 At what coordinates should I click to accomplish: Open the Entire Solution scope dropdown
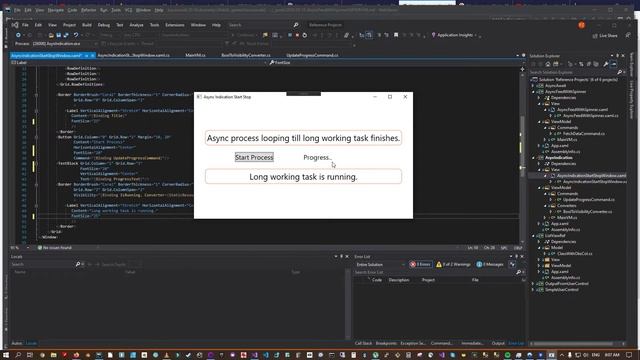(x=380, y=264)
